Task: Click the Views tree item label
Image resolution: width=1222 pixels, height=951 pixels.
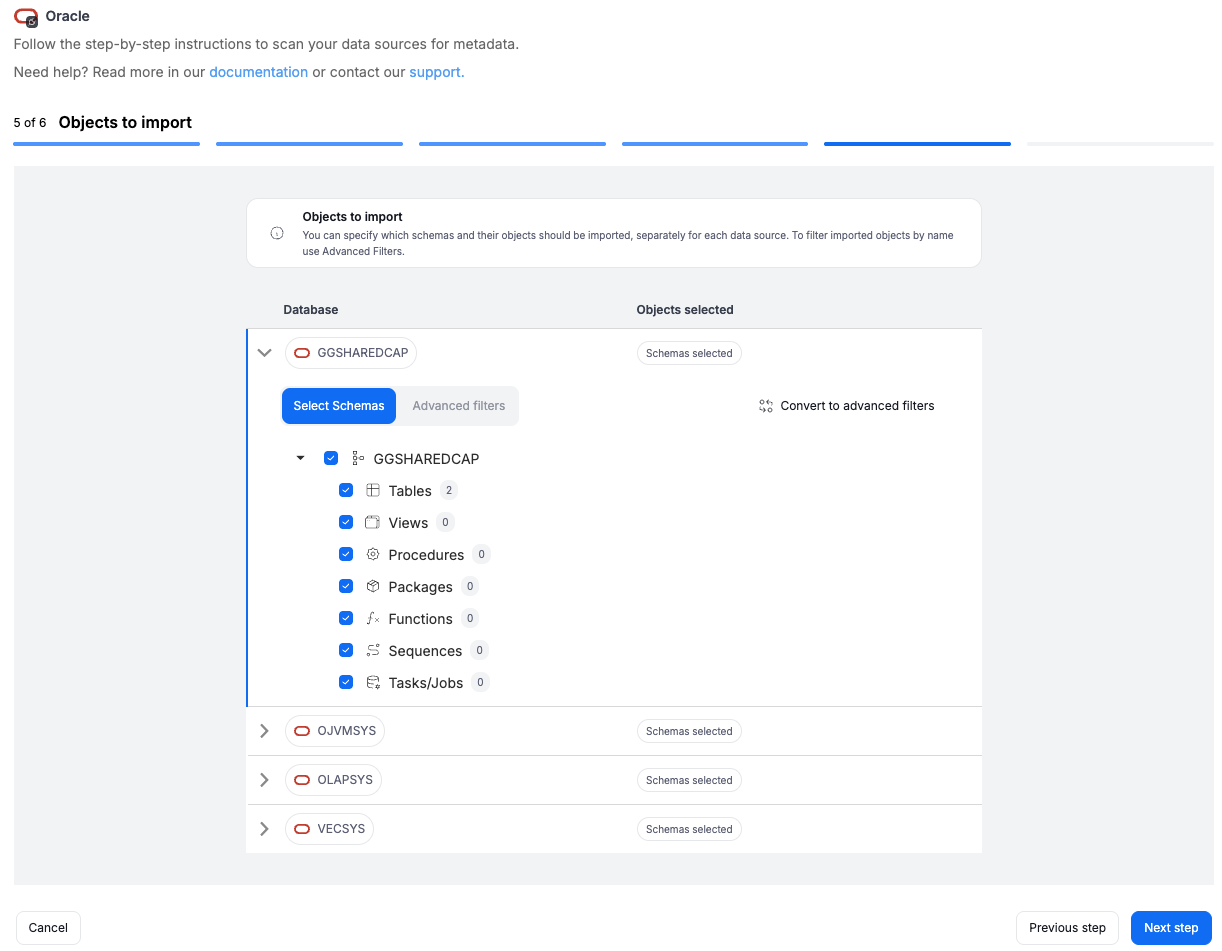Action: [x=408, y=523]
